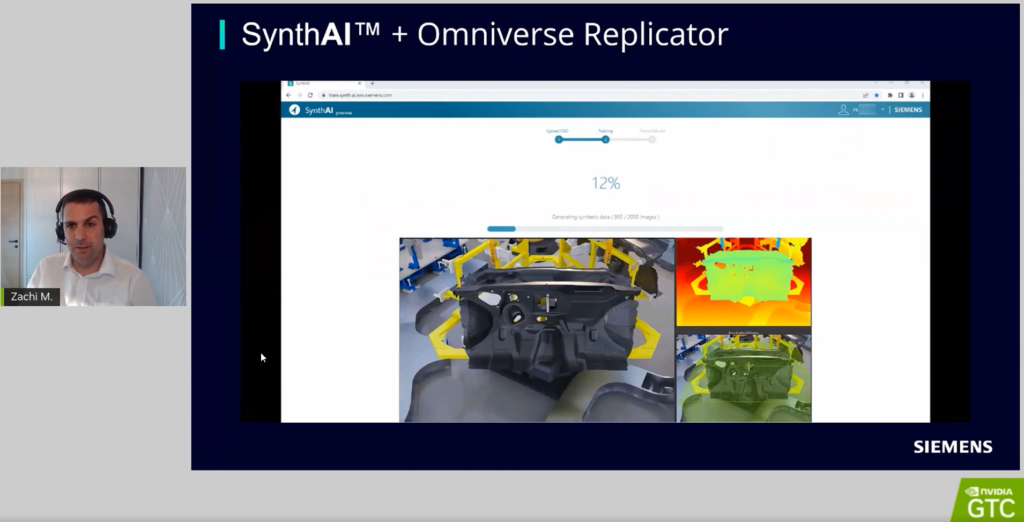This screenshot has width=1024, height=522.
Task: Click the synthetic data progress bar
Action: coord(605,229)
